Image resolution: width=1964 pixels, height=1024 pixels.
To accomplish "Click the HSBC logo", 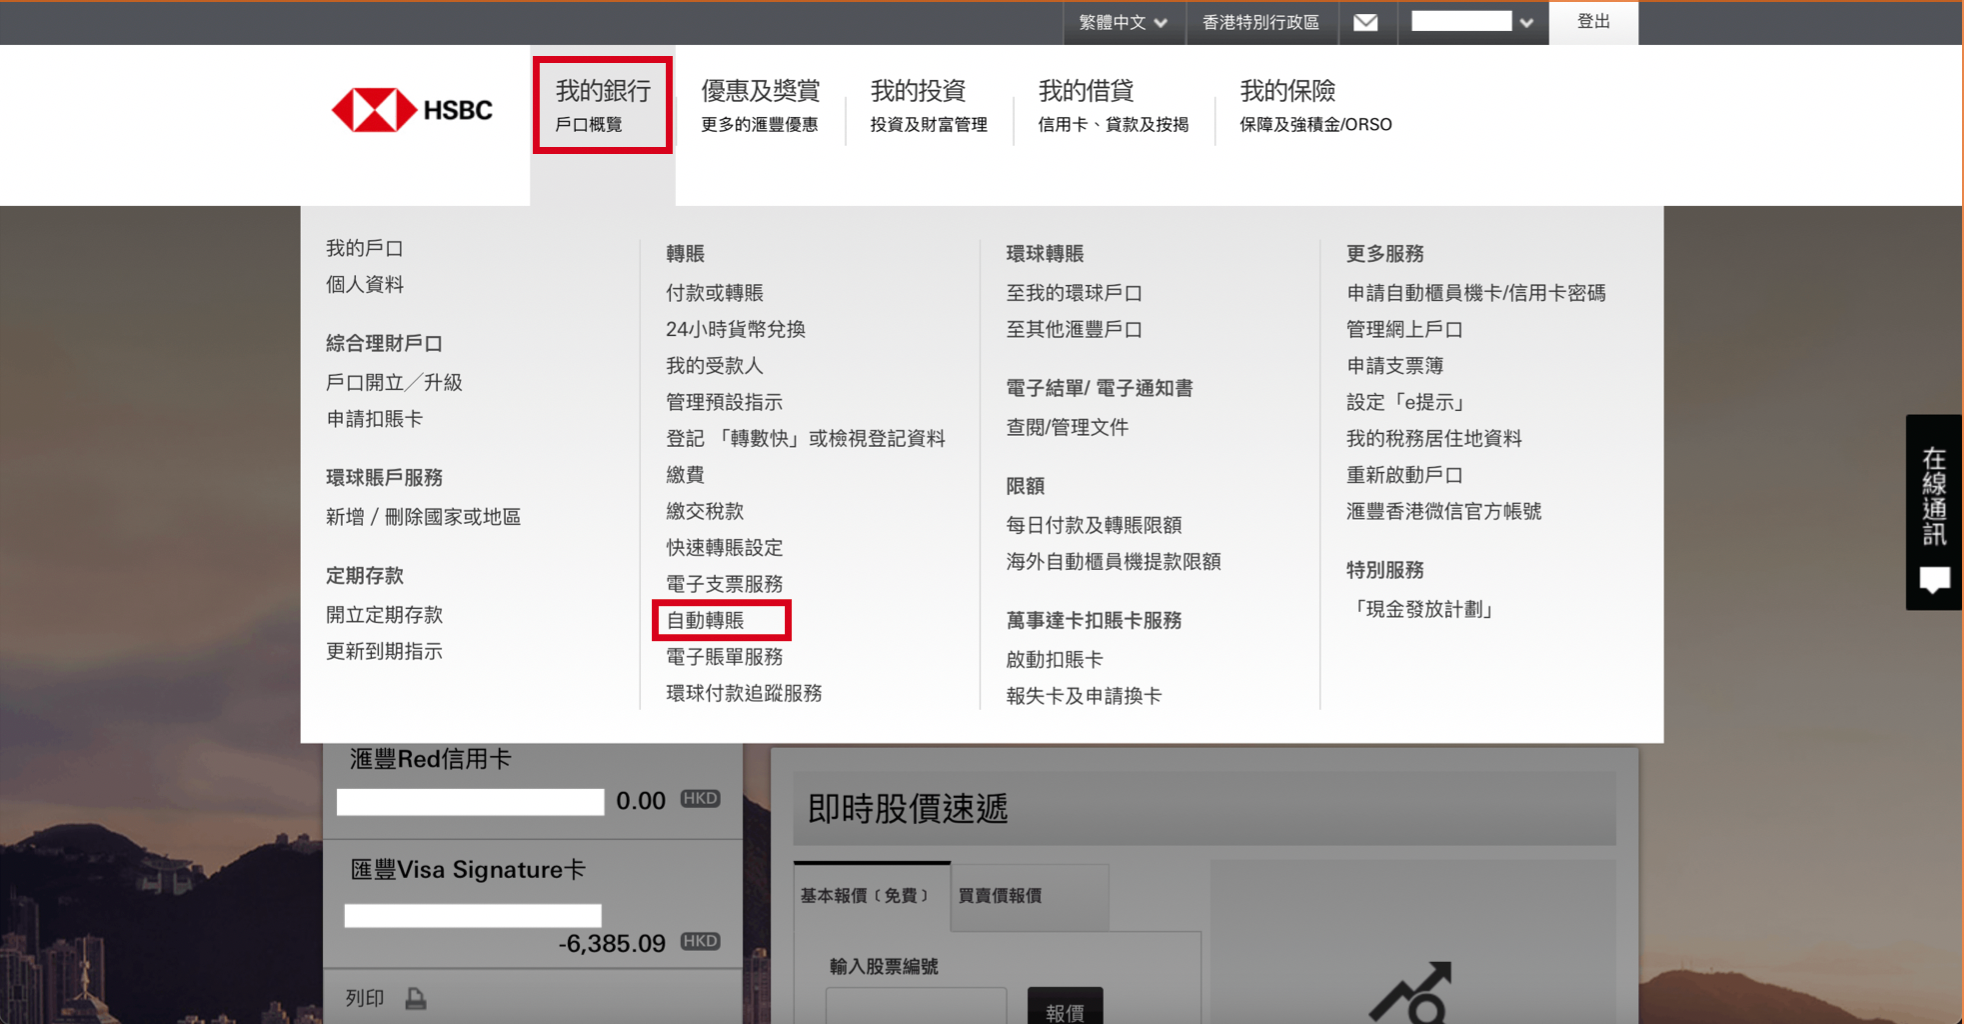I will (412, 110).
